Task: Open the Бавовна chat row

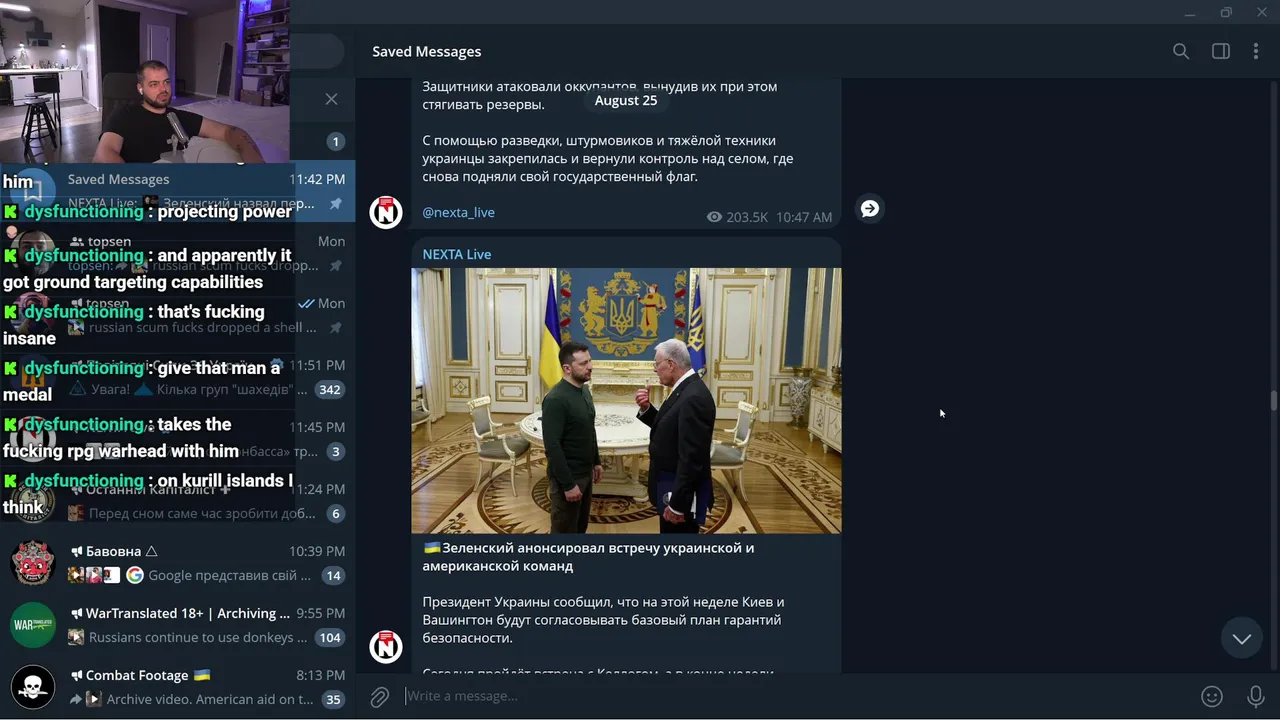Action: 177,563
